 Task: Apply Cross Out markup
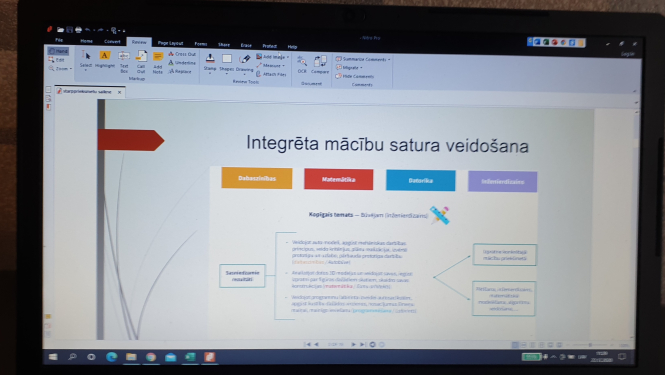(x=182, y=54)
